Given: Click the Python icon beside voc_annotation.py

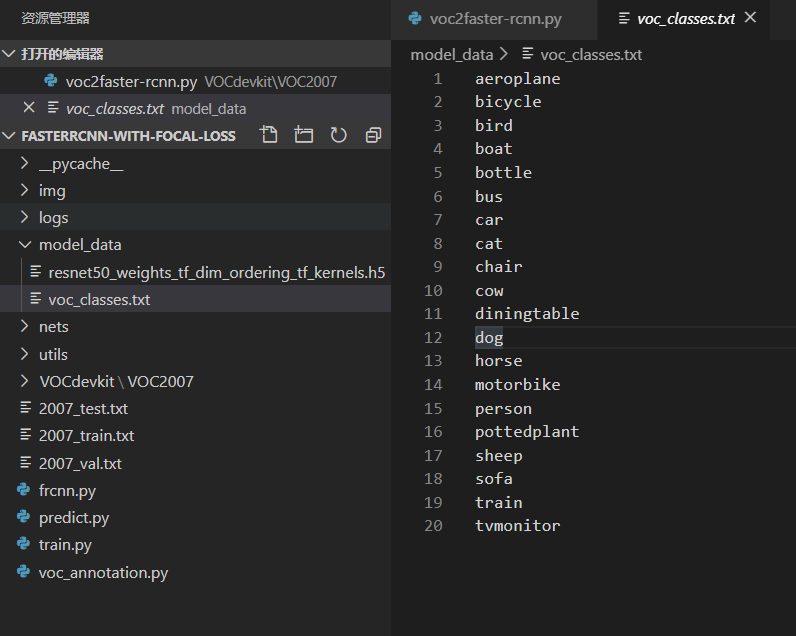Looking at the screenshot, I should [x=23, y=572].
